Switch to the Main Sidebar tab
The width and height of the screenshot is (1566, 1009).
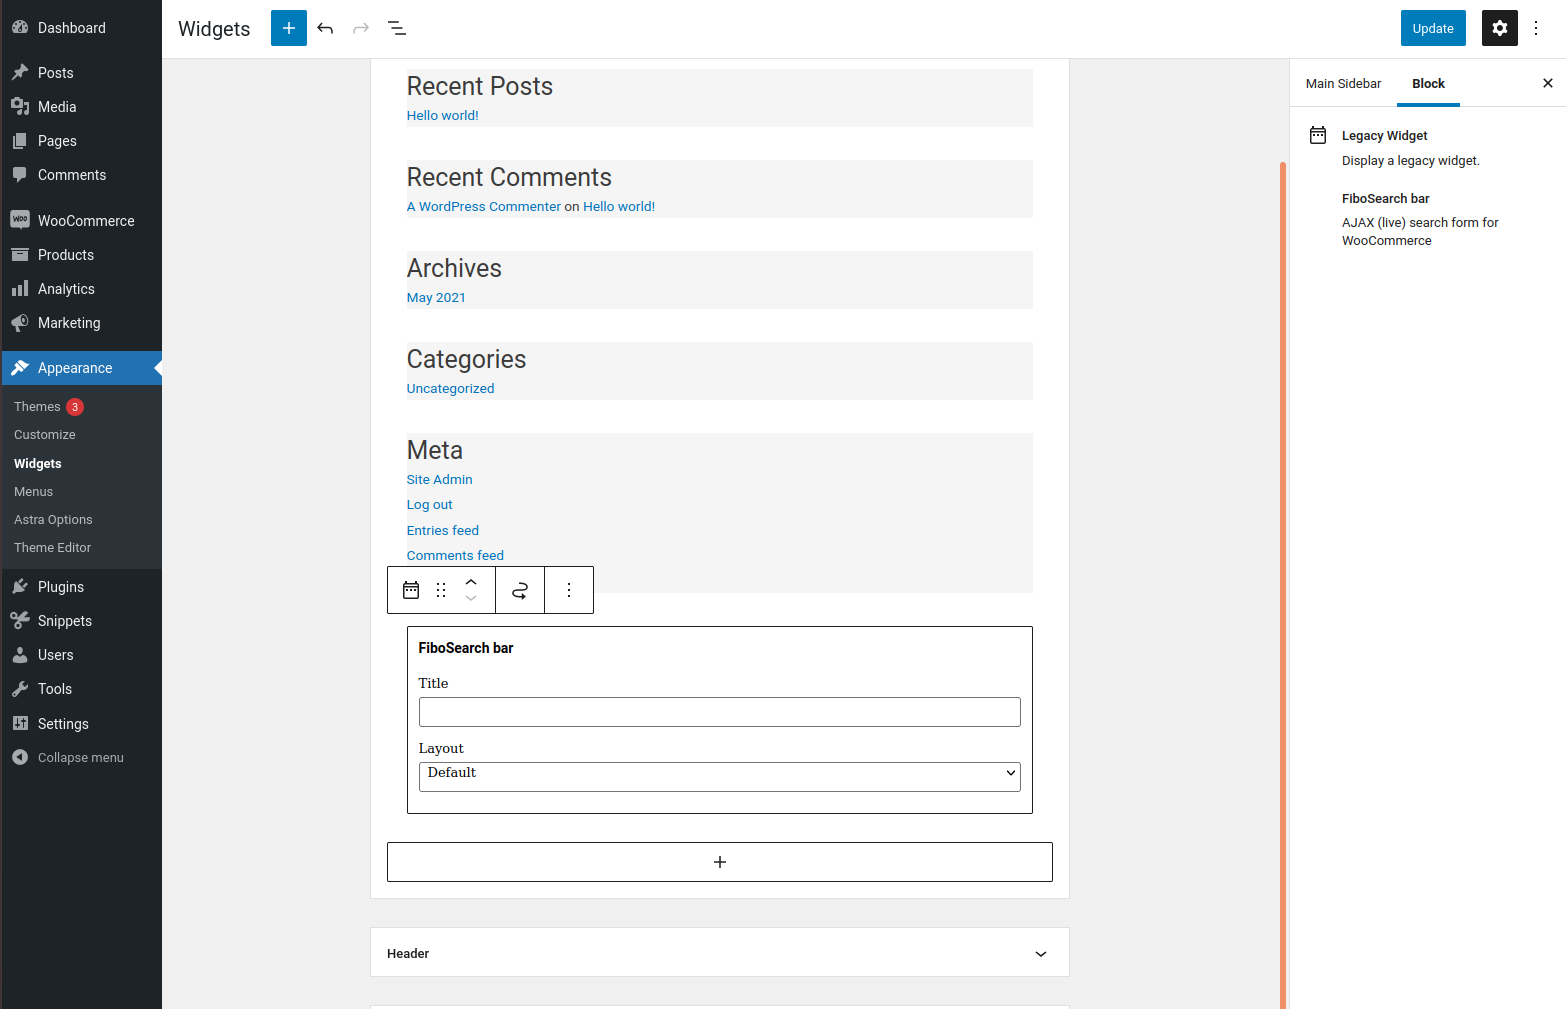pos(1343,83)
